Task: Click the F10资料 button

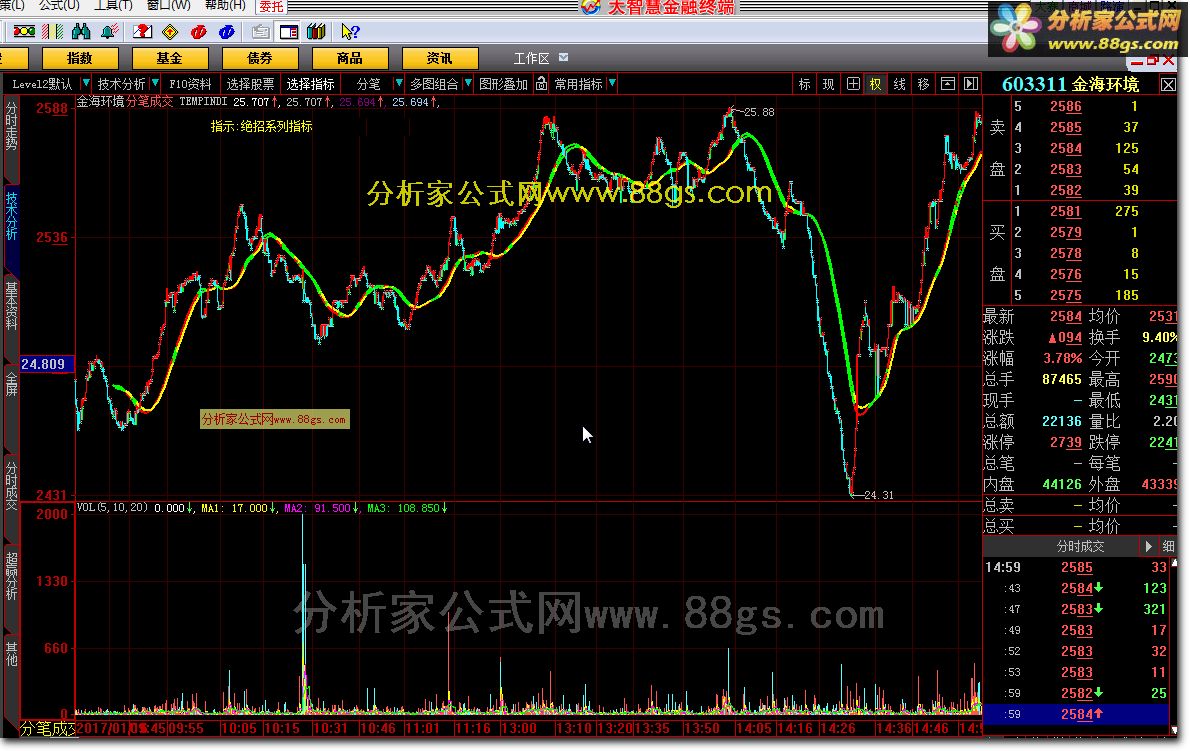Action: [190, 84]
